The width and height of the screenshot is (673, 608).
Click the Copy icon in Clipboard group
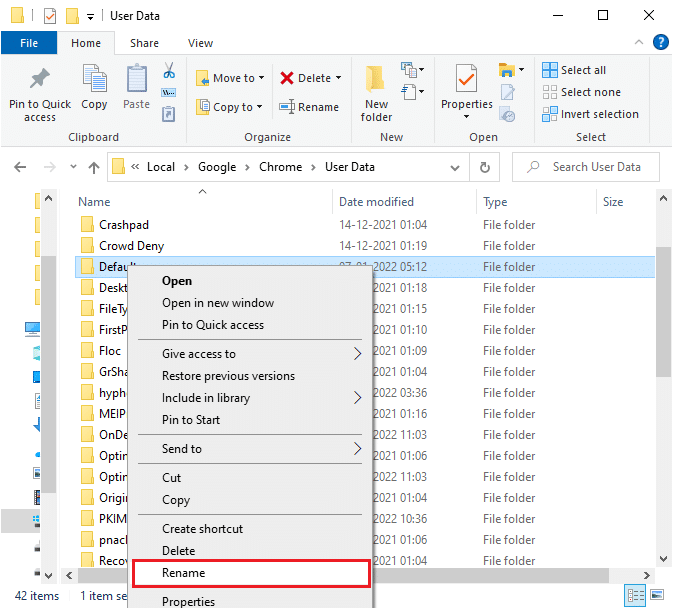click(94, 79)
